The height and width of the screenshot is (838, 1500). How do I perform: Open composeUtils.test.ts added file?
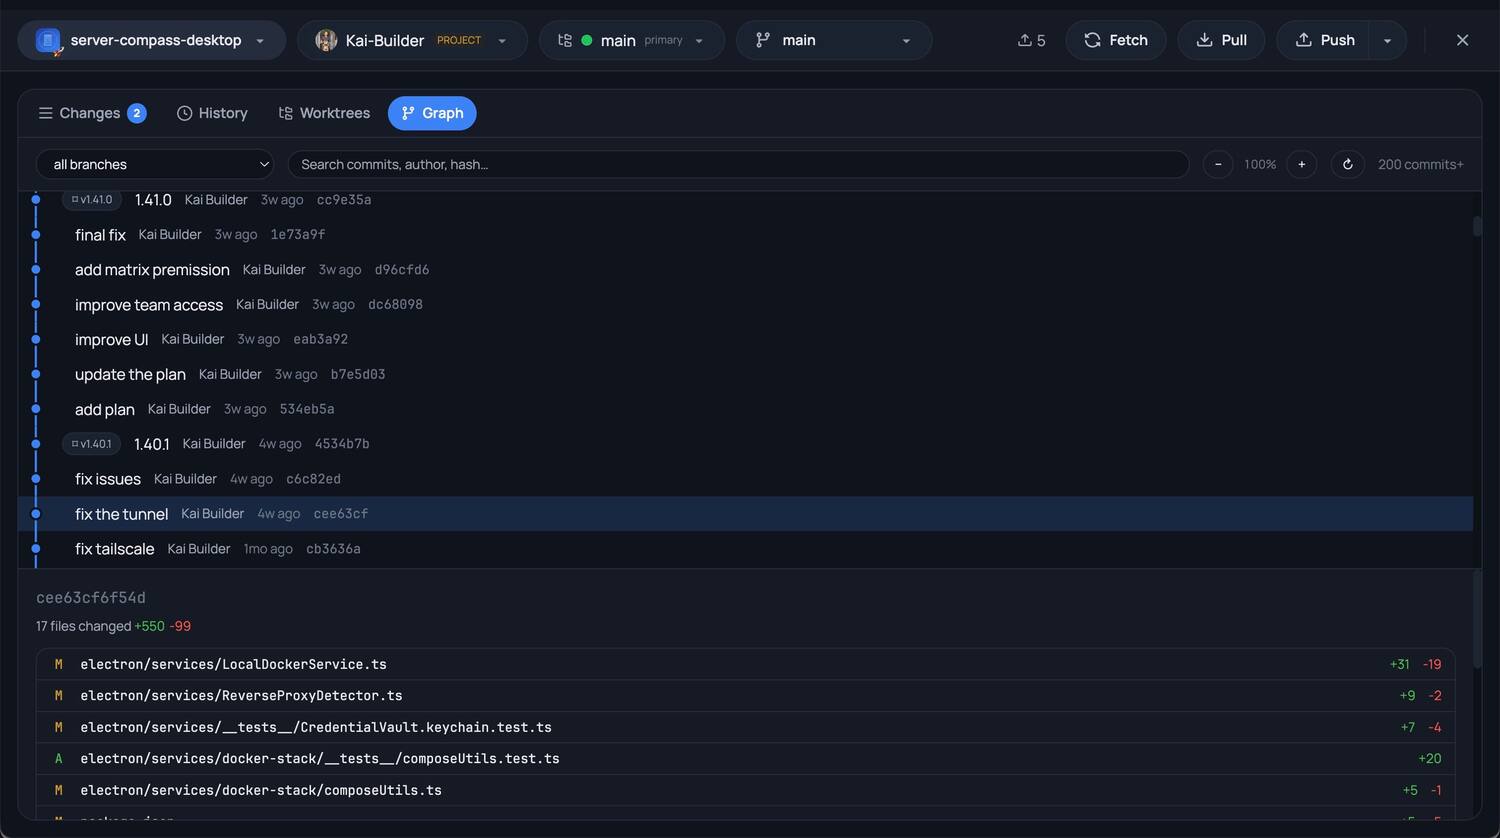tap(745, 758)
